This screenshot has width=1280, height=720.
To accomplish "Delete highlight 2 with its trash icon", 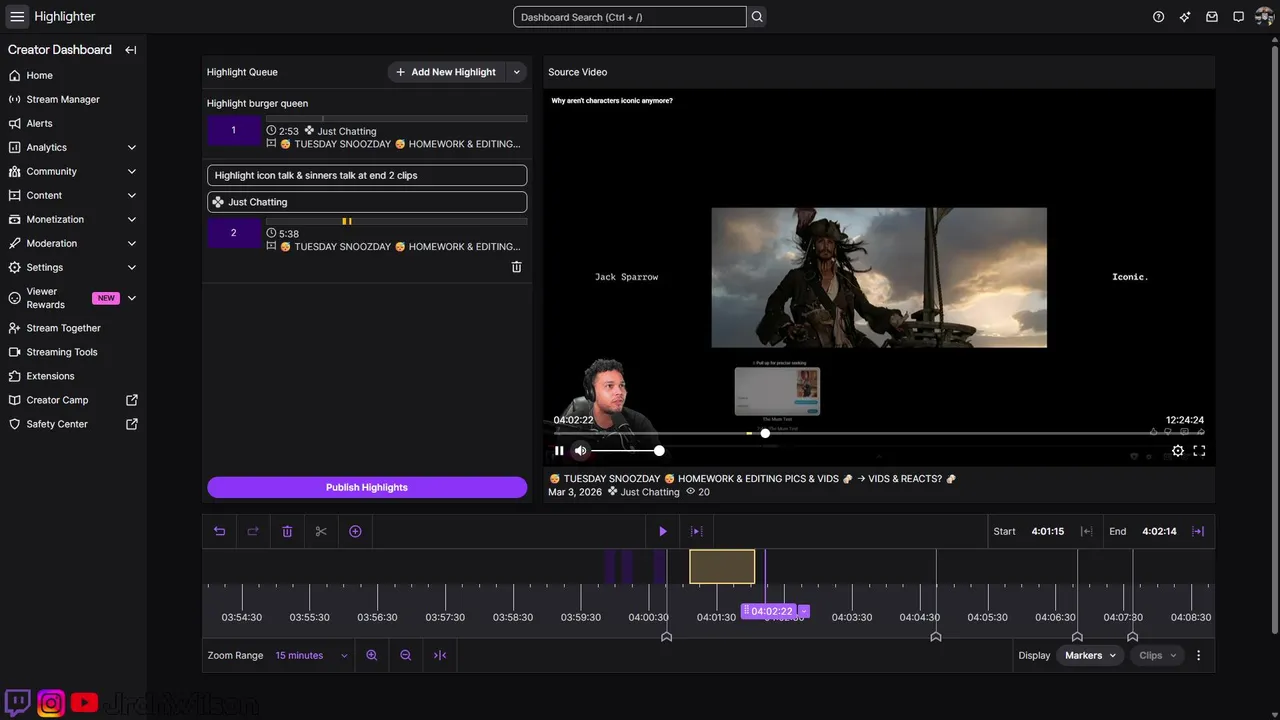I will 517,267.
